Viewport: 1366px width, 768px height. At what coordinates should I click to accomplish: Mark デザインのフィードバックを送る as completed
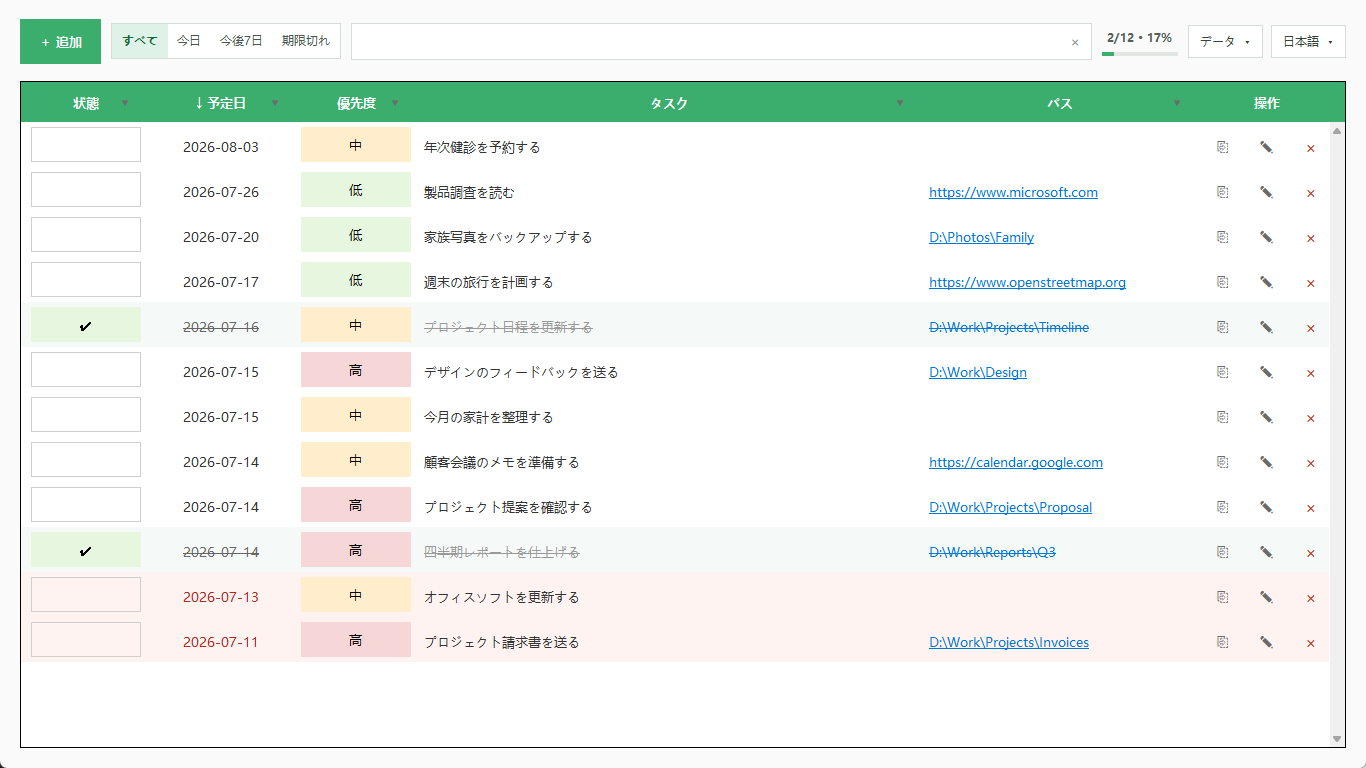pos(86,369)
